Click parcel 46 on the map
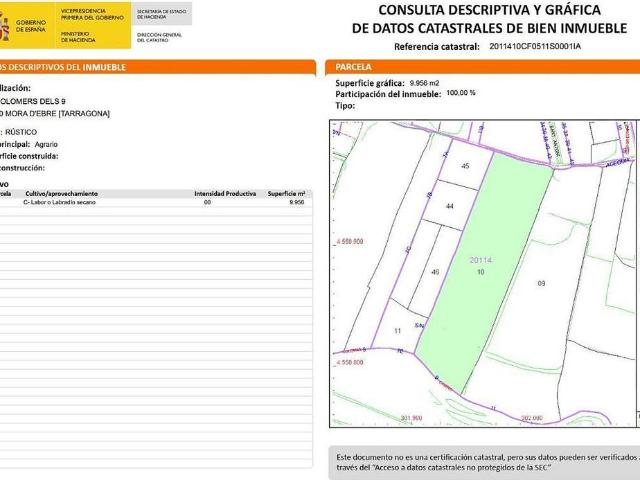 click(x=435, y=272)
